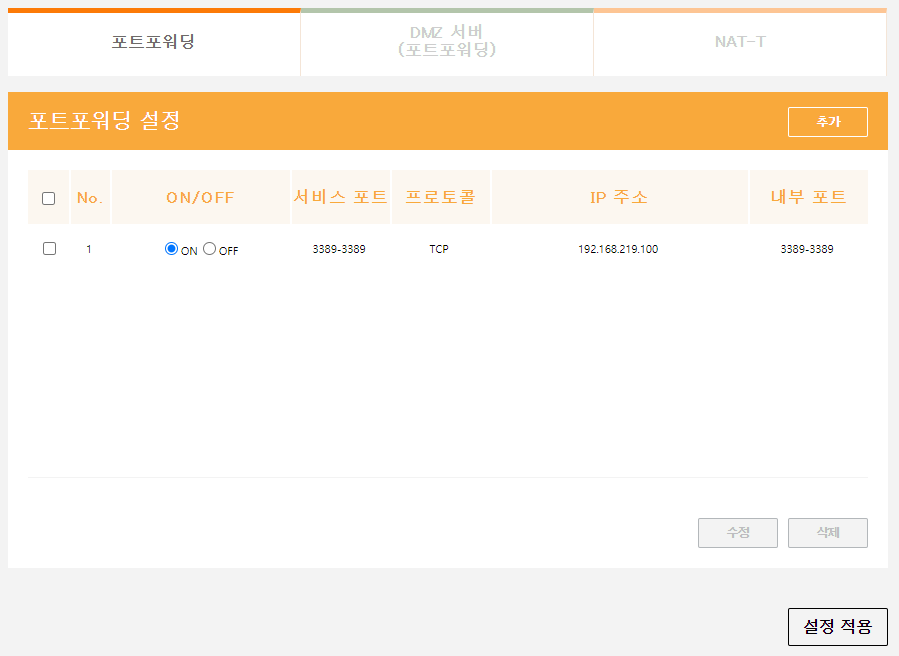Click the 내부 포트 column header
Image resolution: width=899 pixels, height=656 pixels.
(x=808, y=197)
